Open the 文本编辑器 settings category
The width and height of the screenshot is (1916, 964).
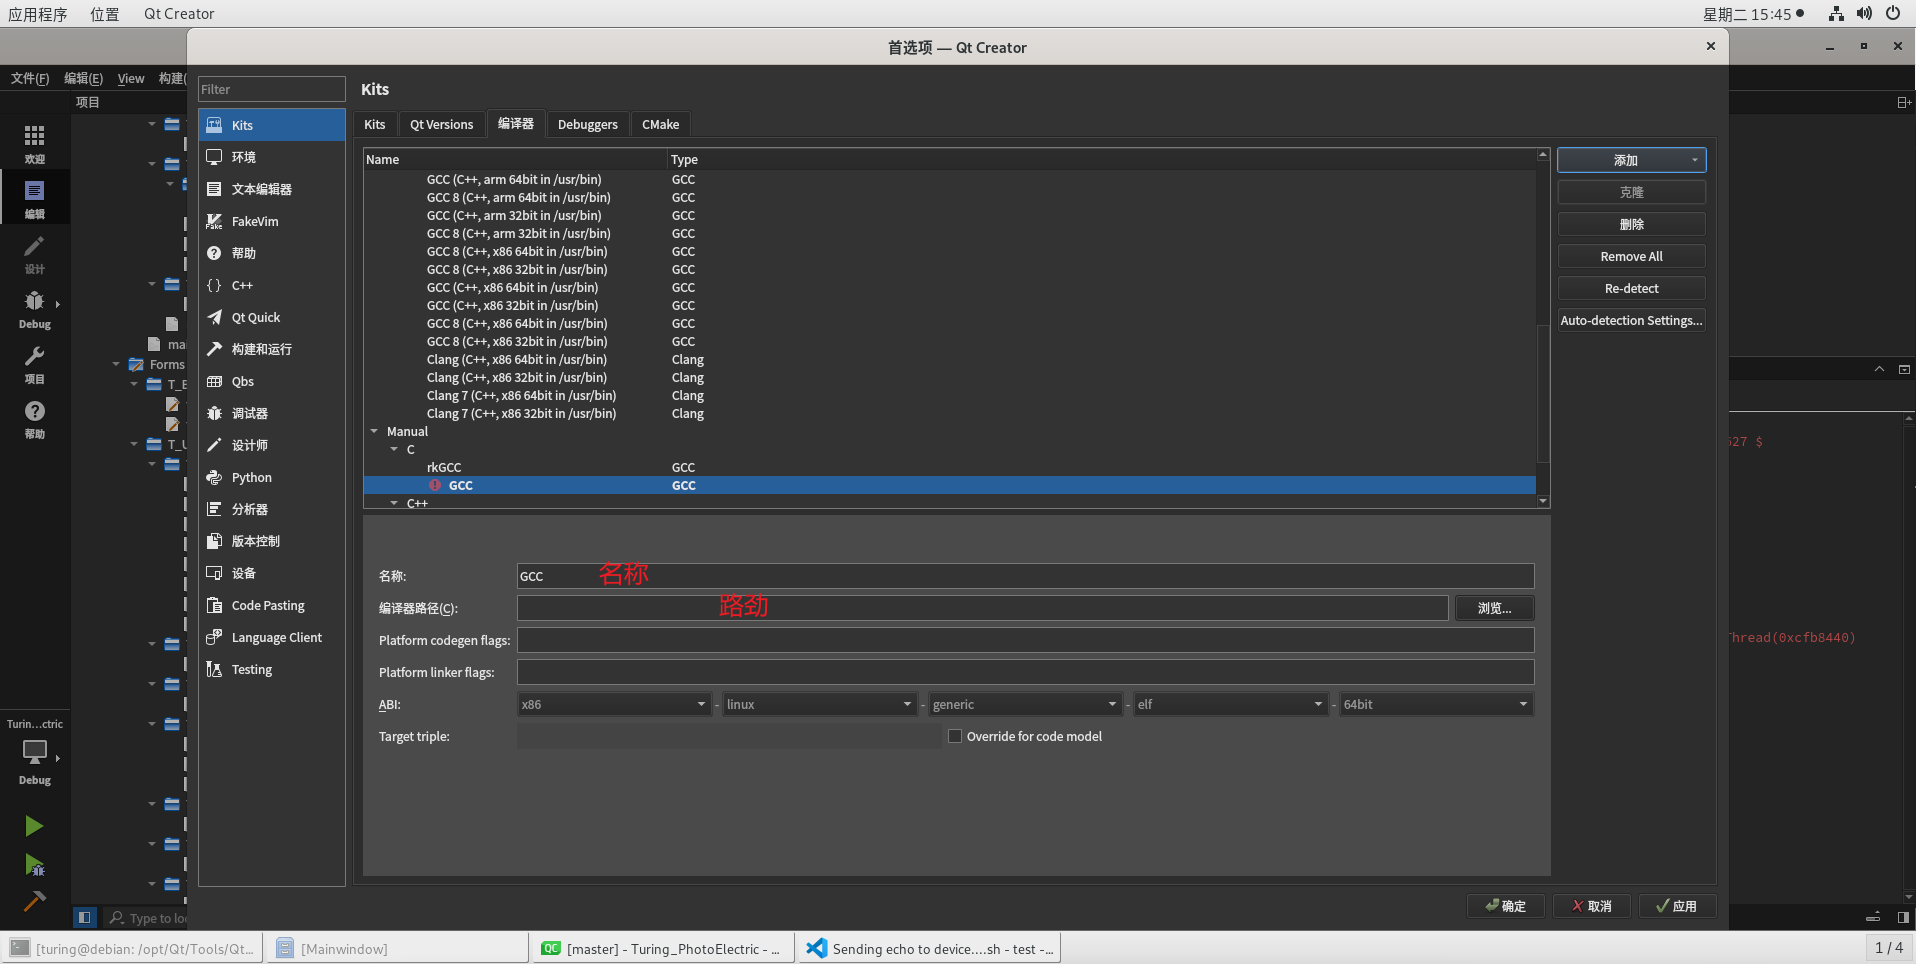(271, 189)
